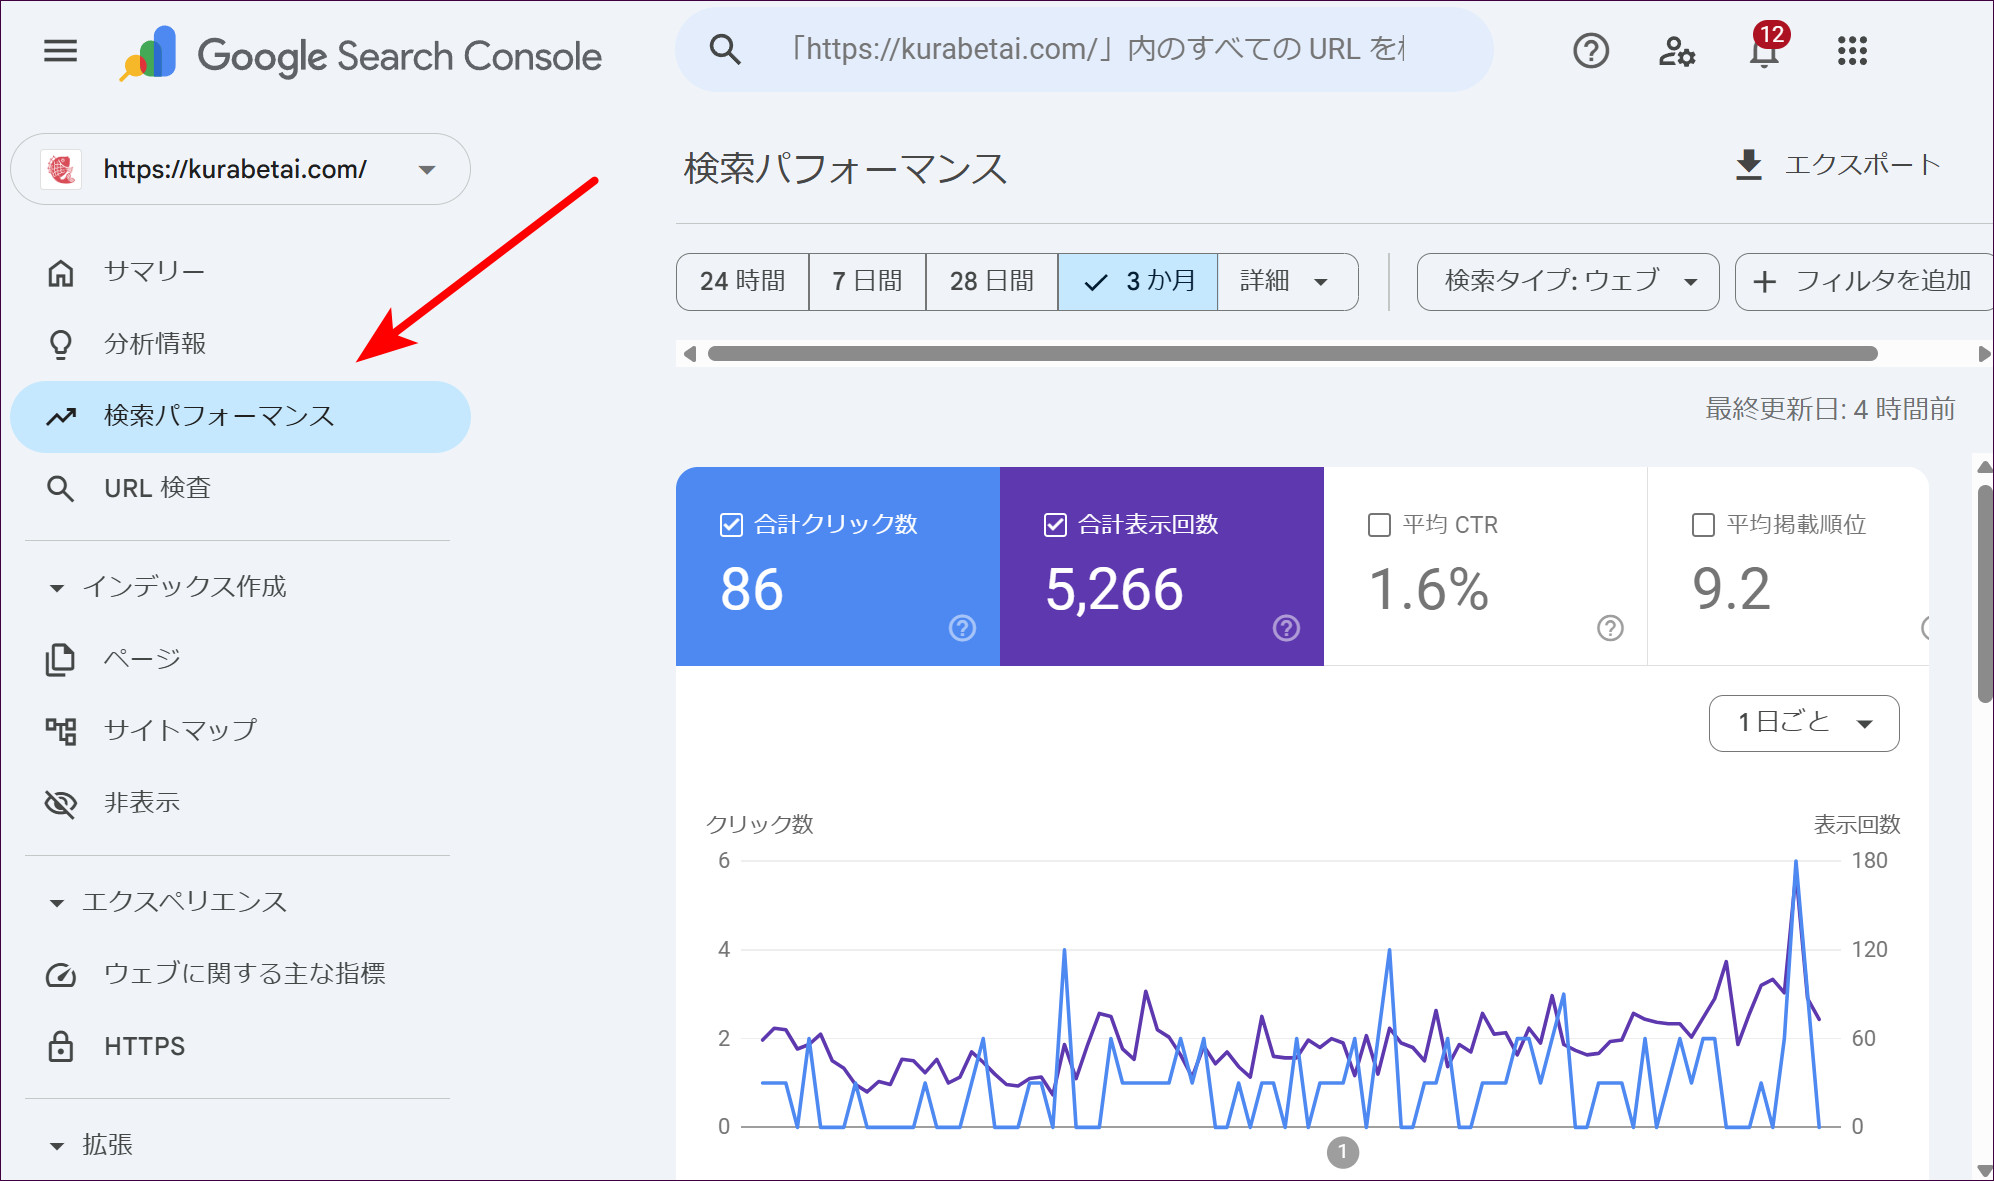1994x1181 pixels.
Task: Click the lightbulb icon beside 分析情報
Action: (61, 344)
